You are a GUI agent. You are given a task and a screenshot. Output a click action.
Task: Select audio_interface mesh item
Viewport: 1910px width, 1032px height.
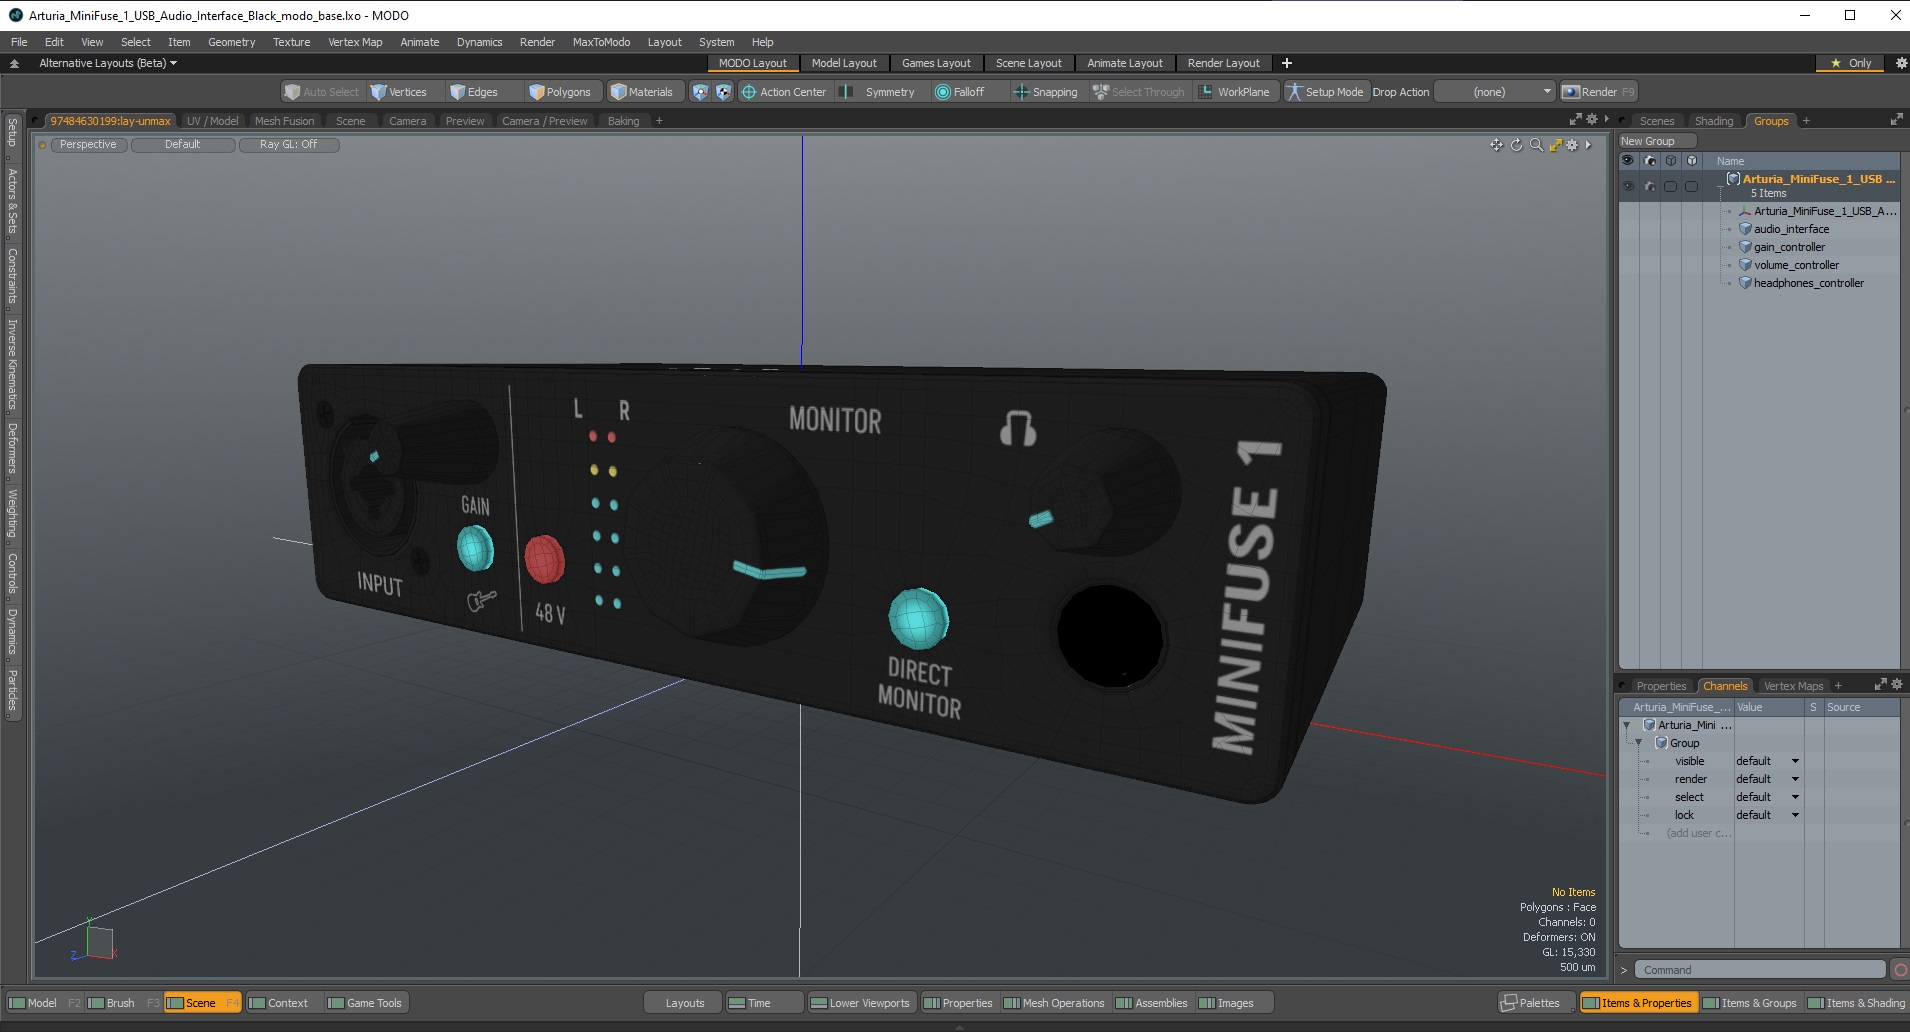click(1791, 229)
